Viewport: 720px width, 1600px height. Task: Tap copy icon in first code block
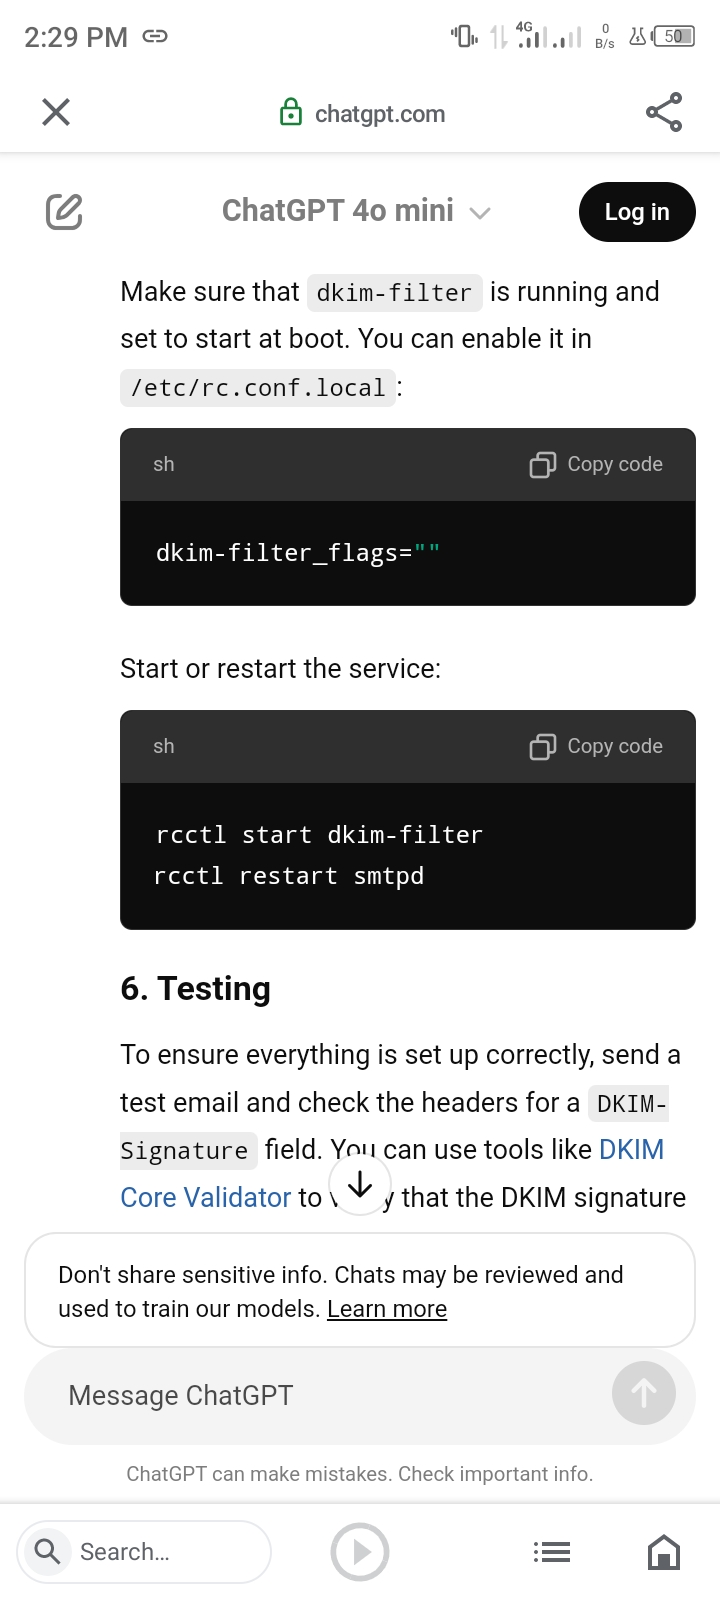(542, 465)
